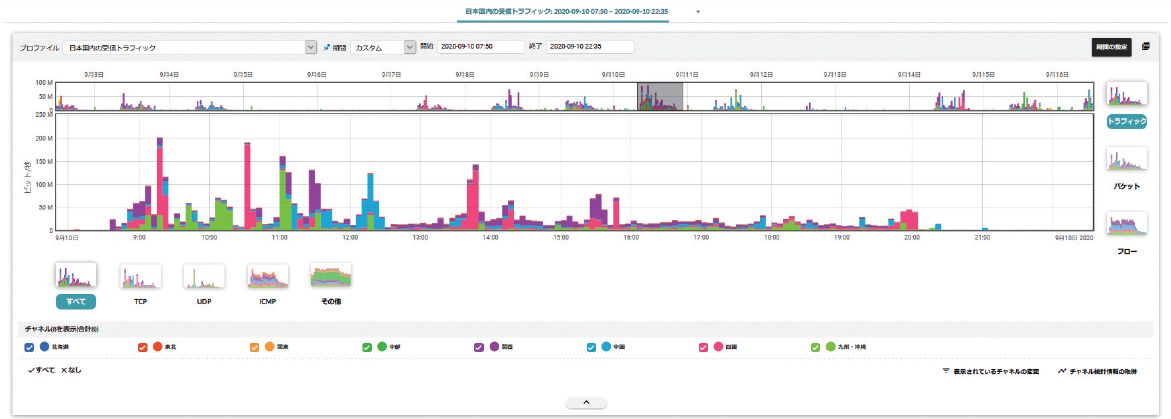Add a new tab with plus button

click(x=698, y=11)
